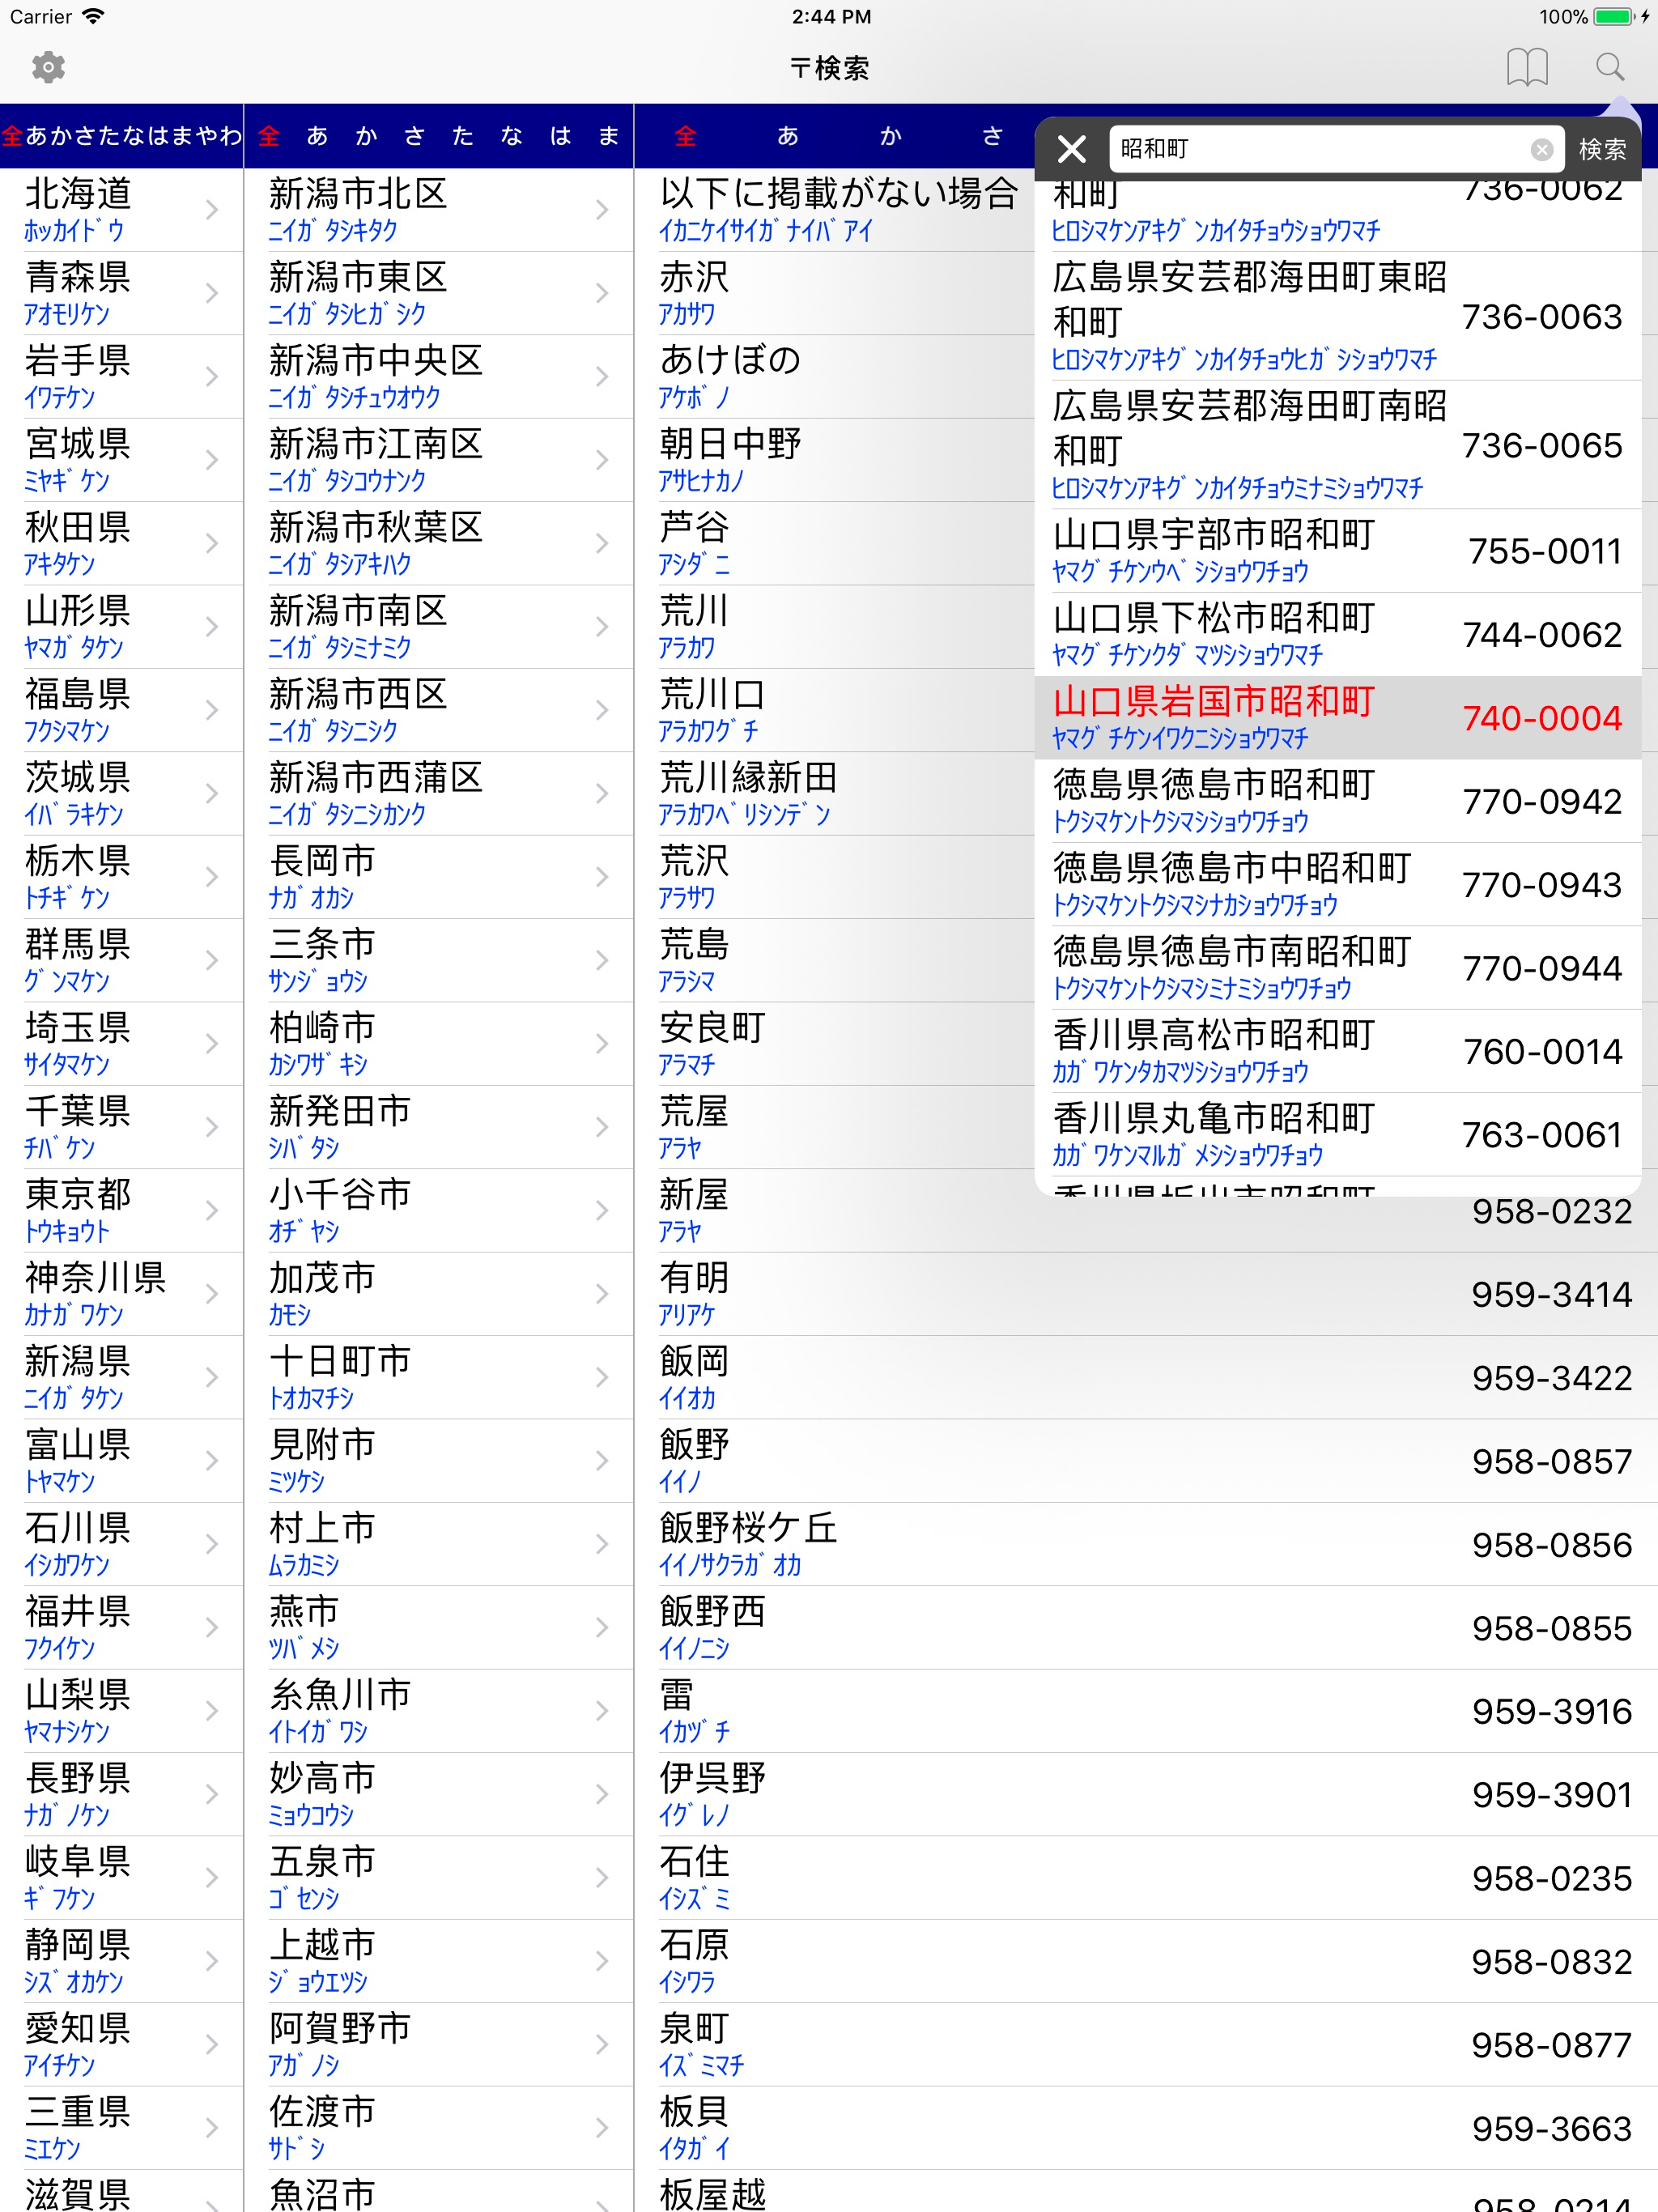Select 山口県岩国市昭和町 search result

pos(1338,718)
